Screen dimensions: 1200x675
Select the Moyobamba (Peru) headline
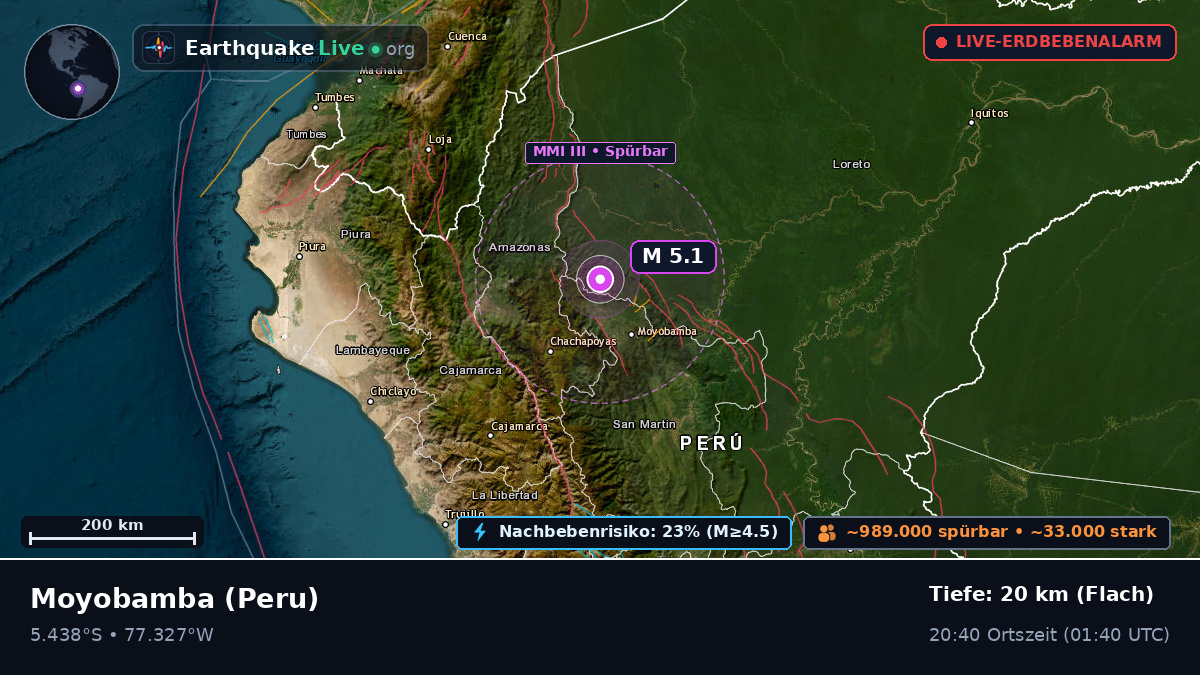174,598
